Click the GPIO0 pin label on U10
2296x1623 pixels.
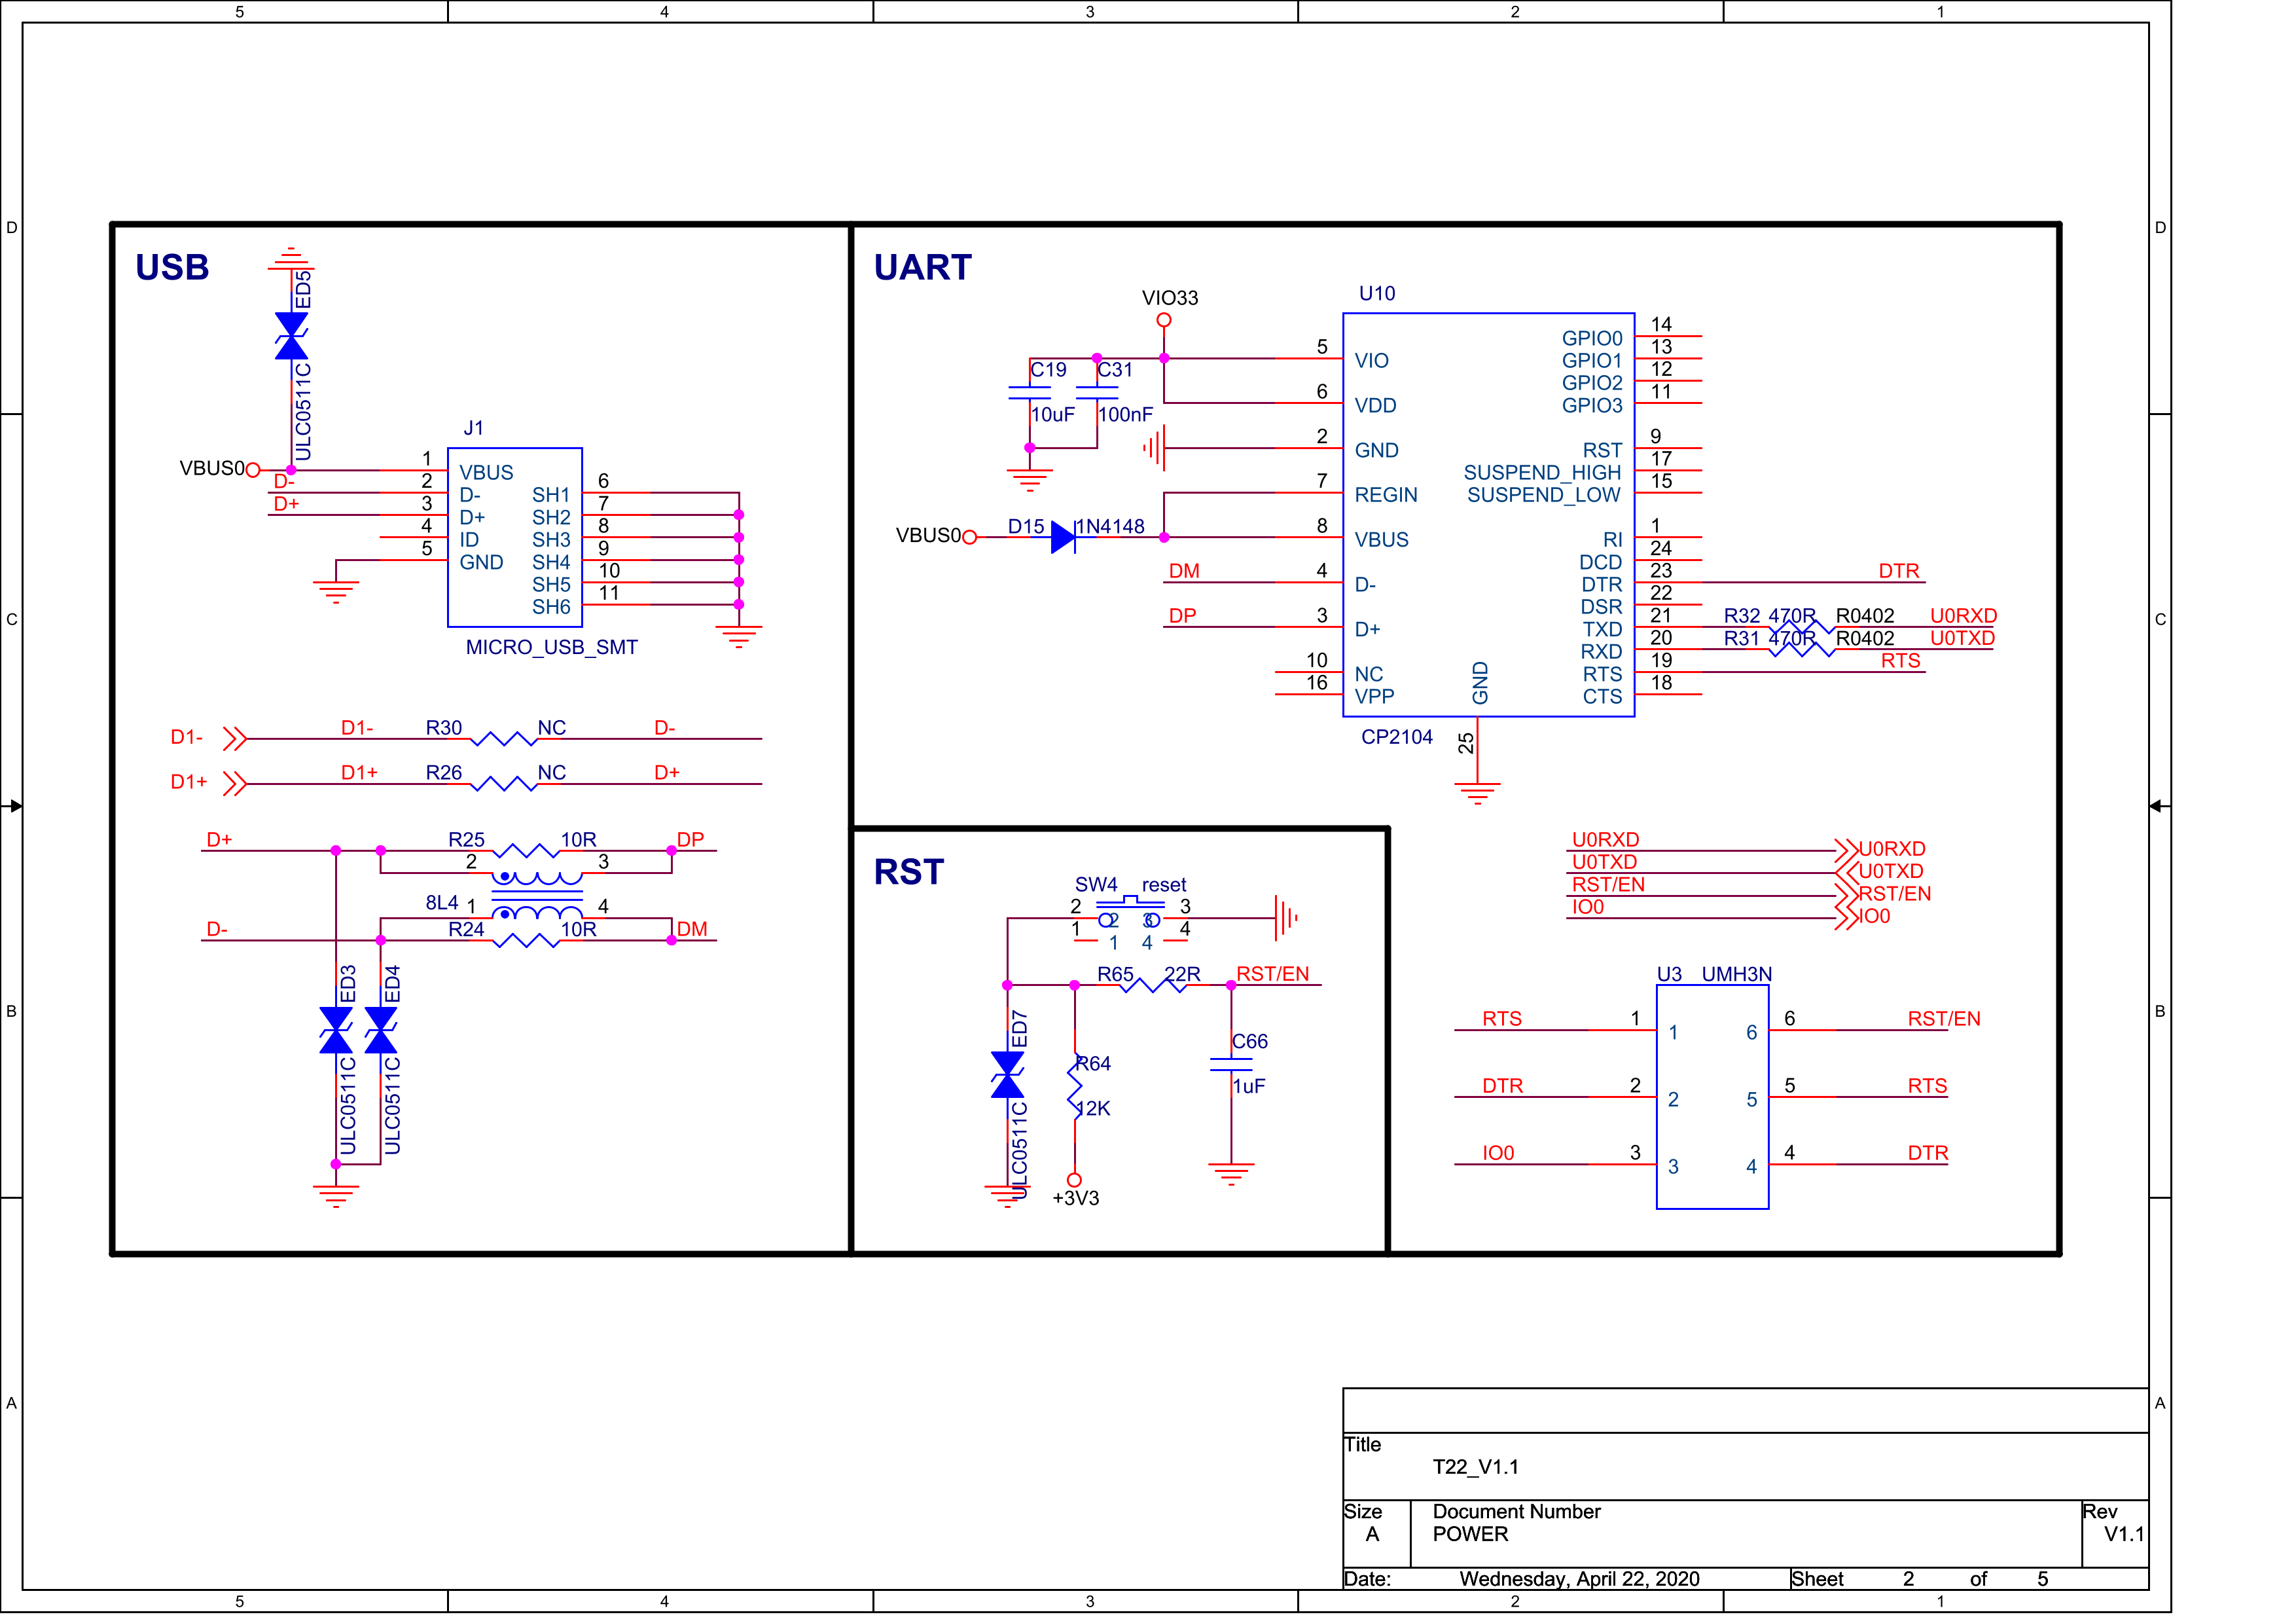coord(1592,338)
